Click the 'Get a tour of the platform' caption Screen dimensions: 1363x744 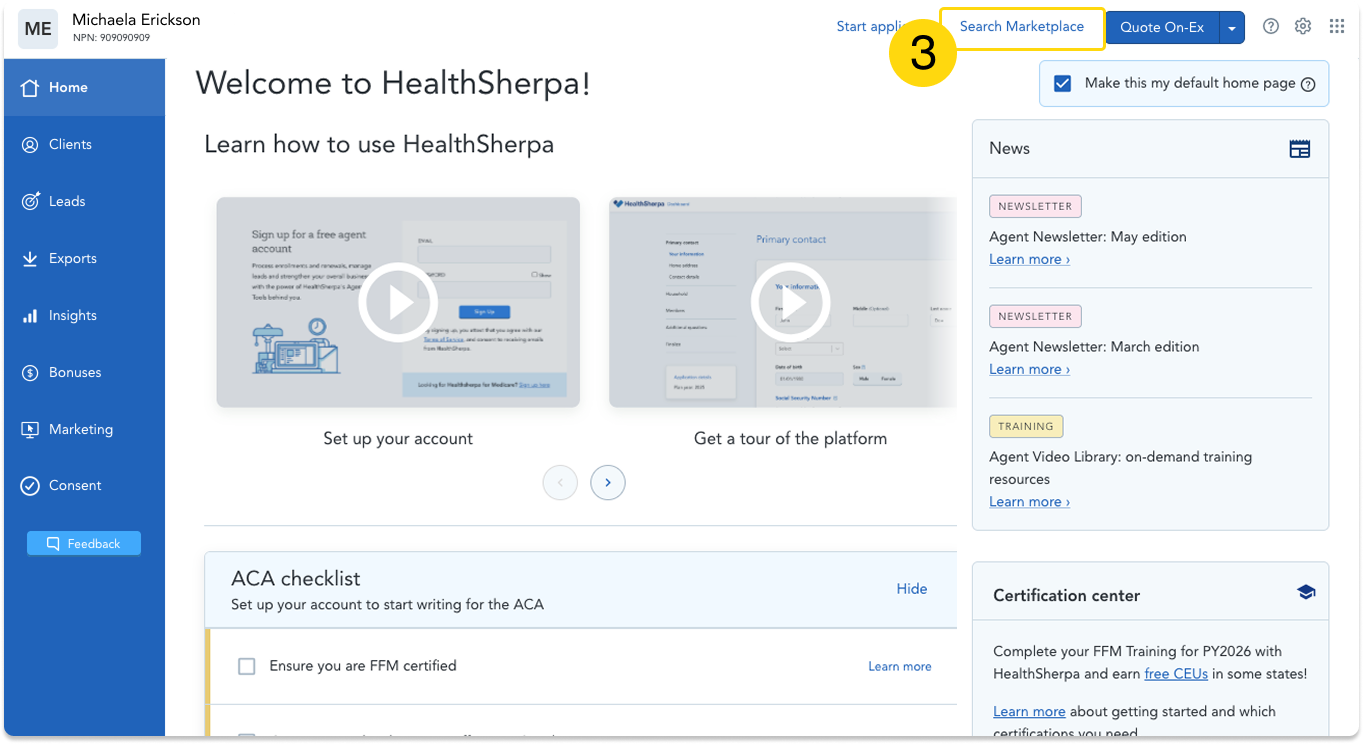coord(790,439)
